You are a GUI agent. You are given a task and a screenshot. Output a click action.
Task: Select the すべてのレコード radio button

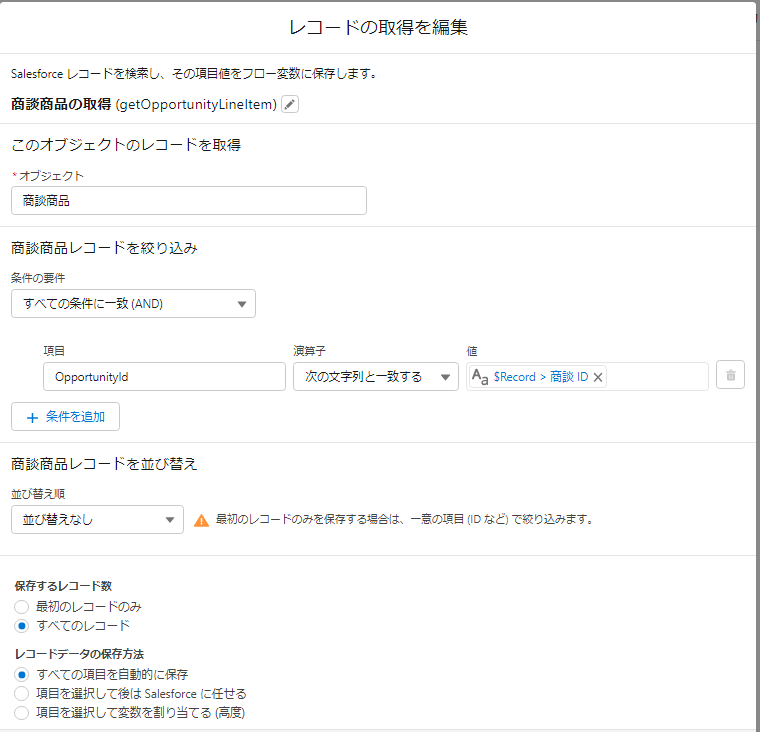coord(21,626)
